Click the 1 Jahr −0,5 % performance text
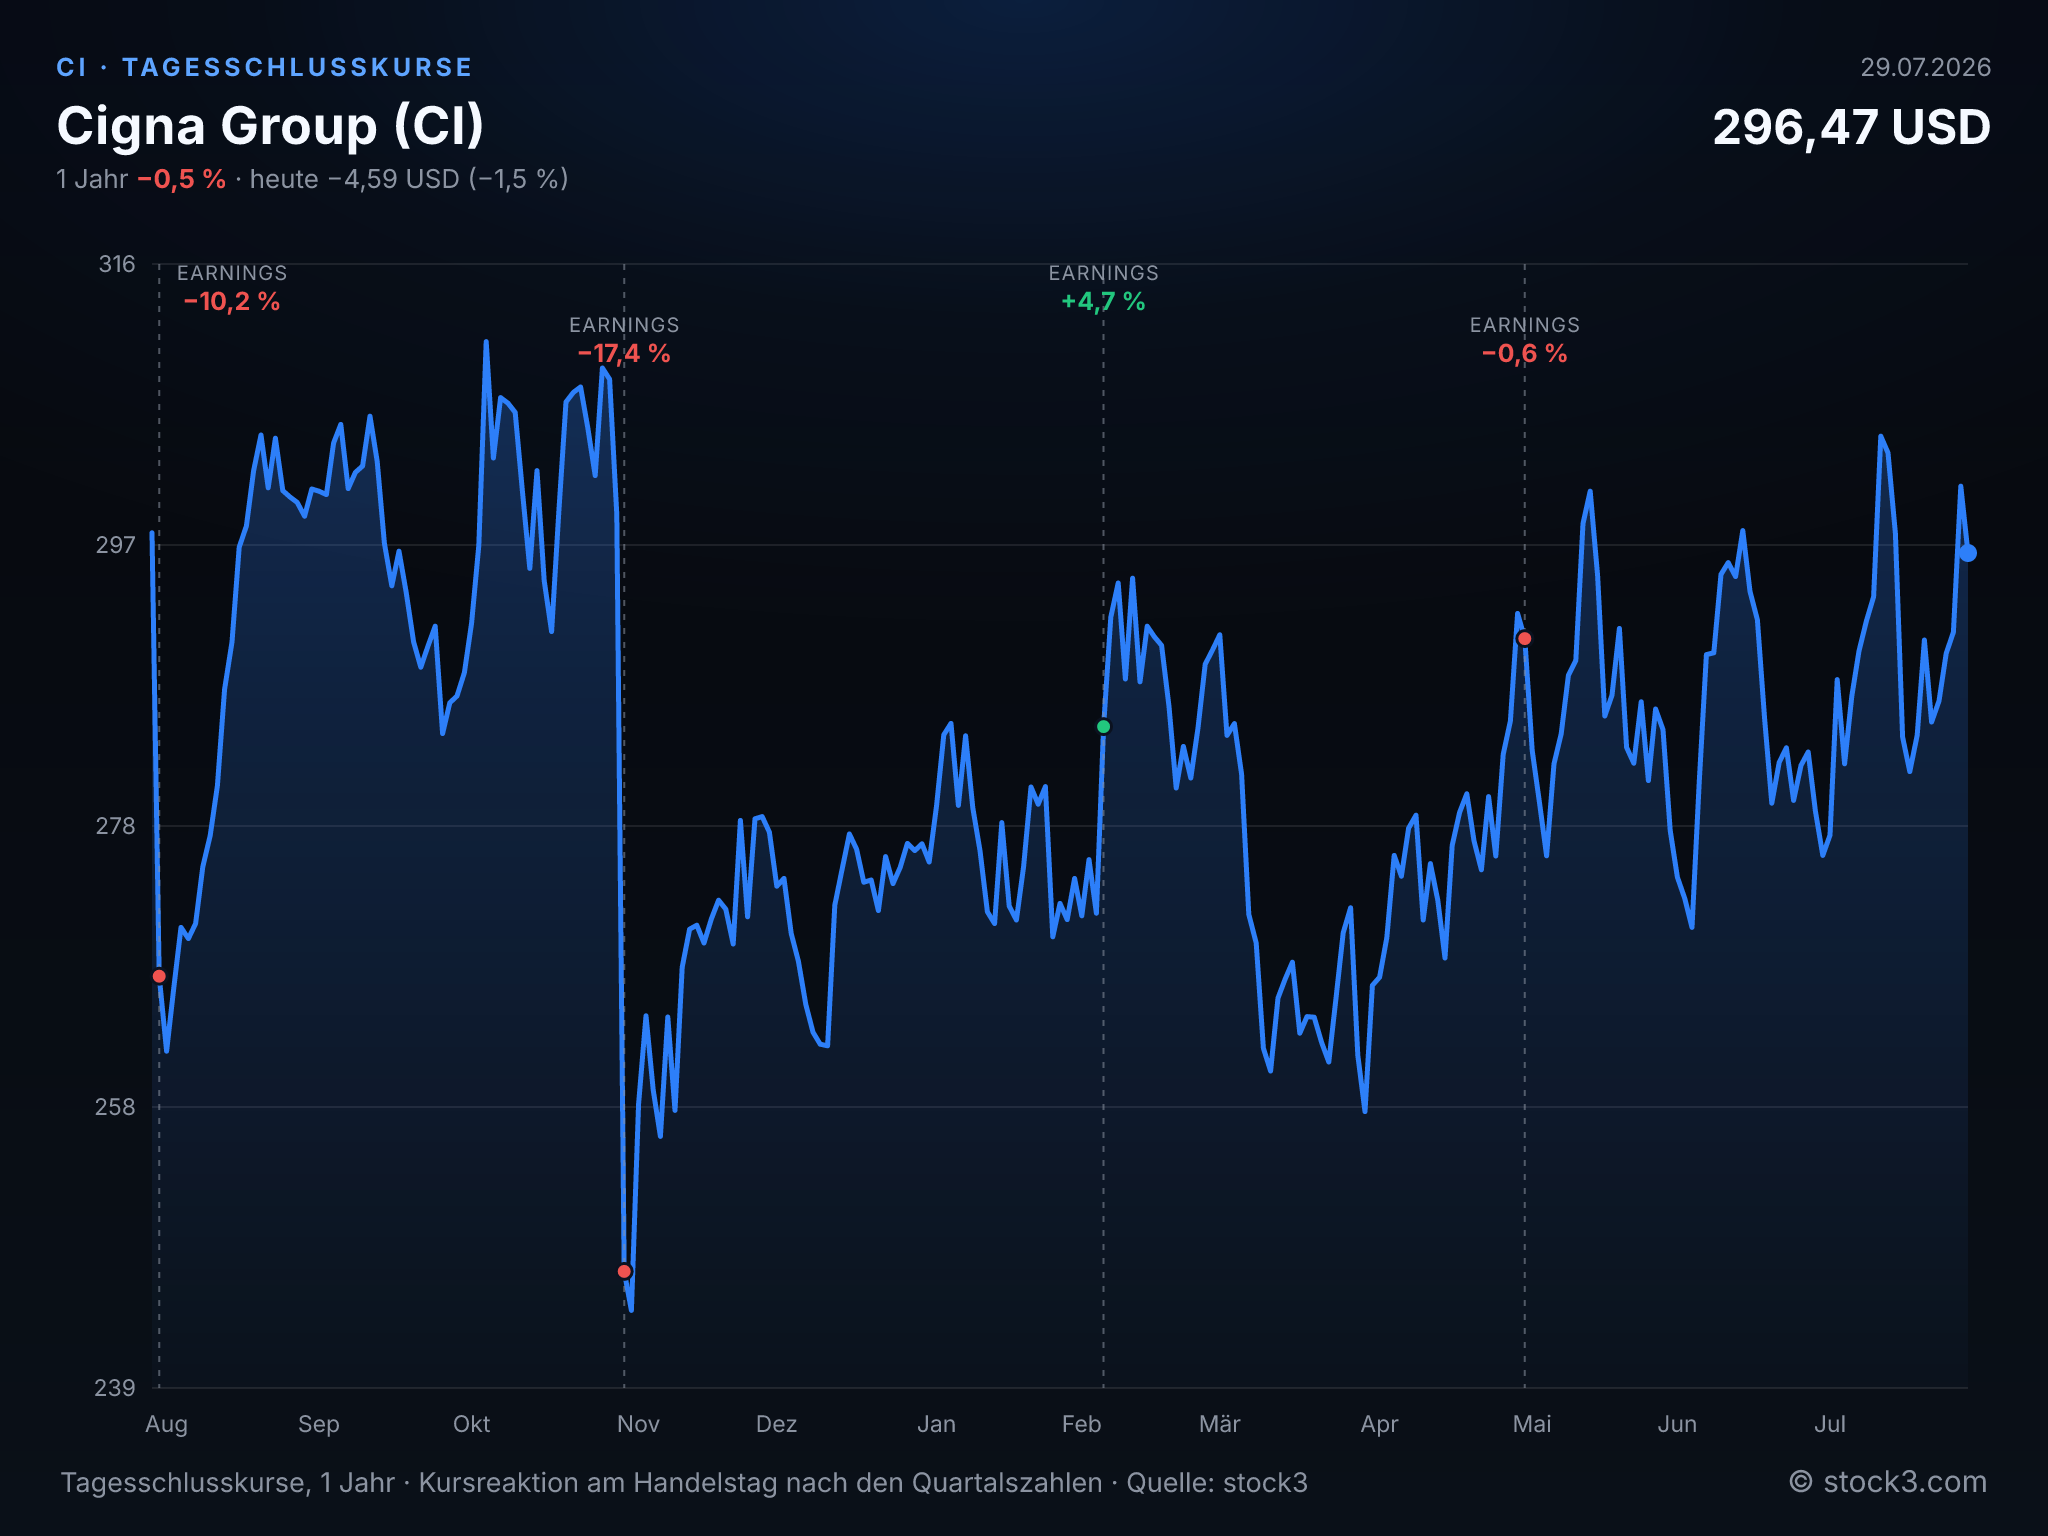 click(141, 179)
